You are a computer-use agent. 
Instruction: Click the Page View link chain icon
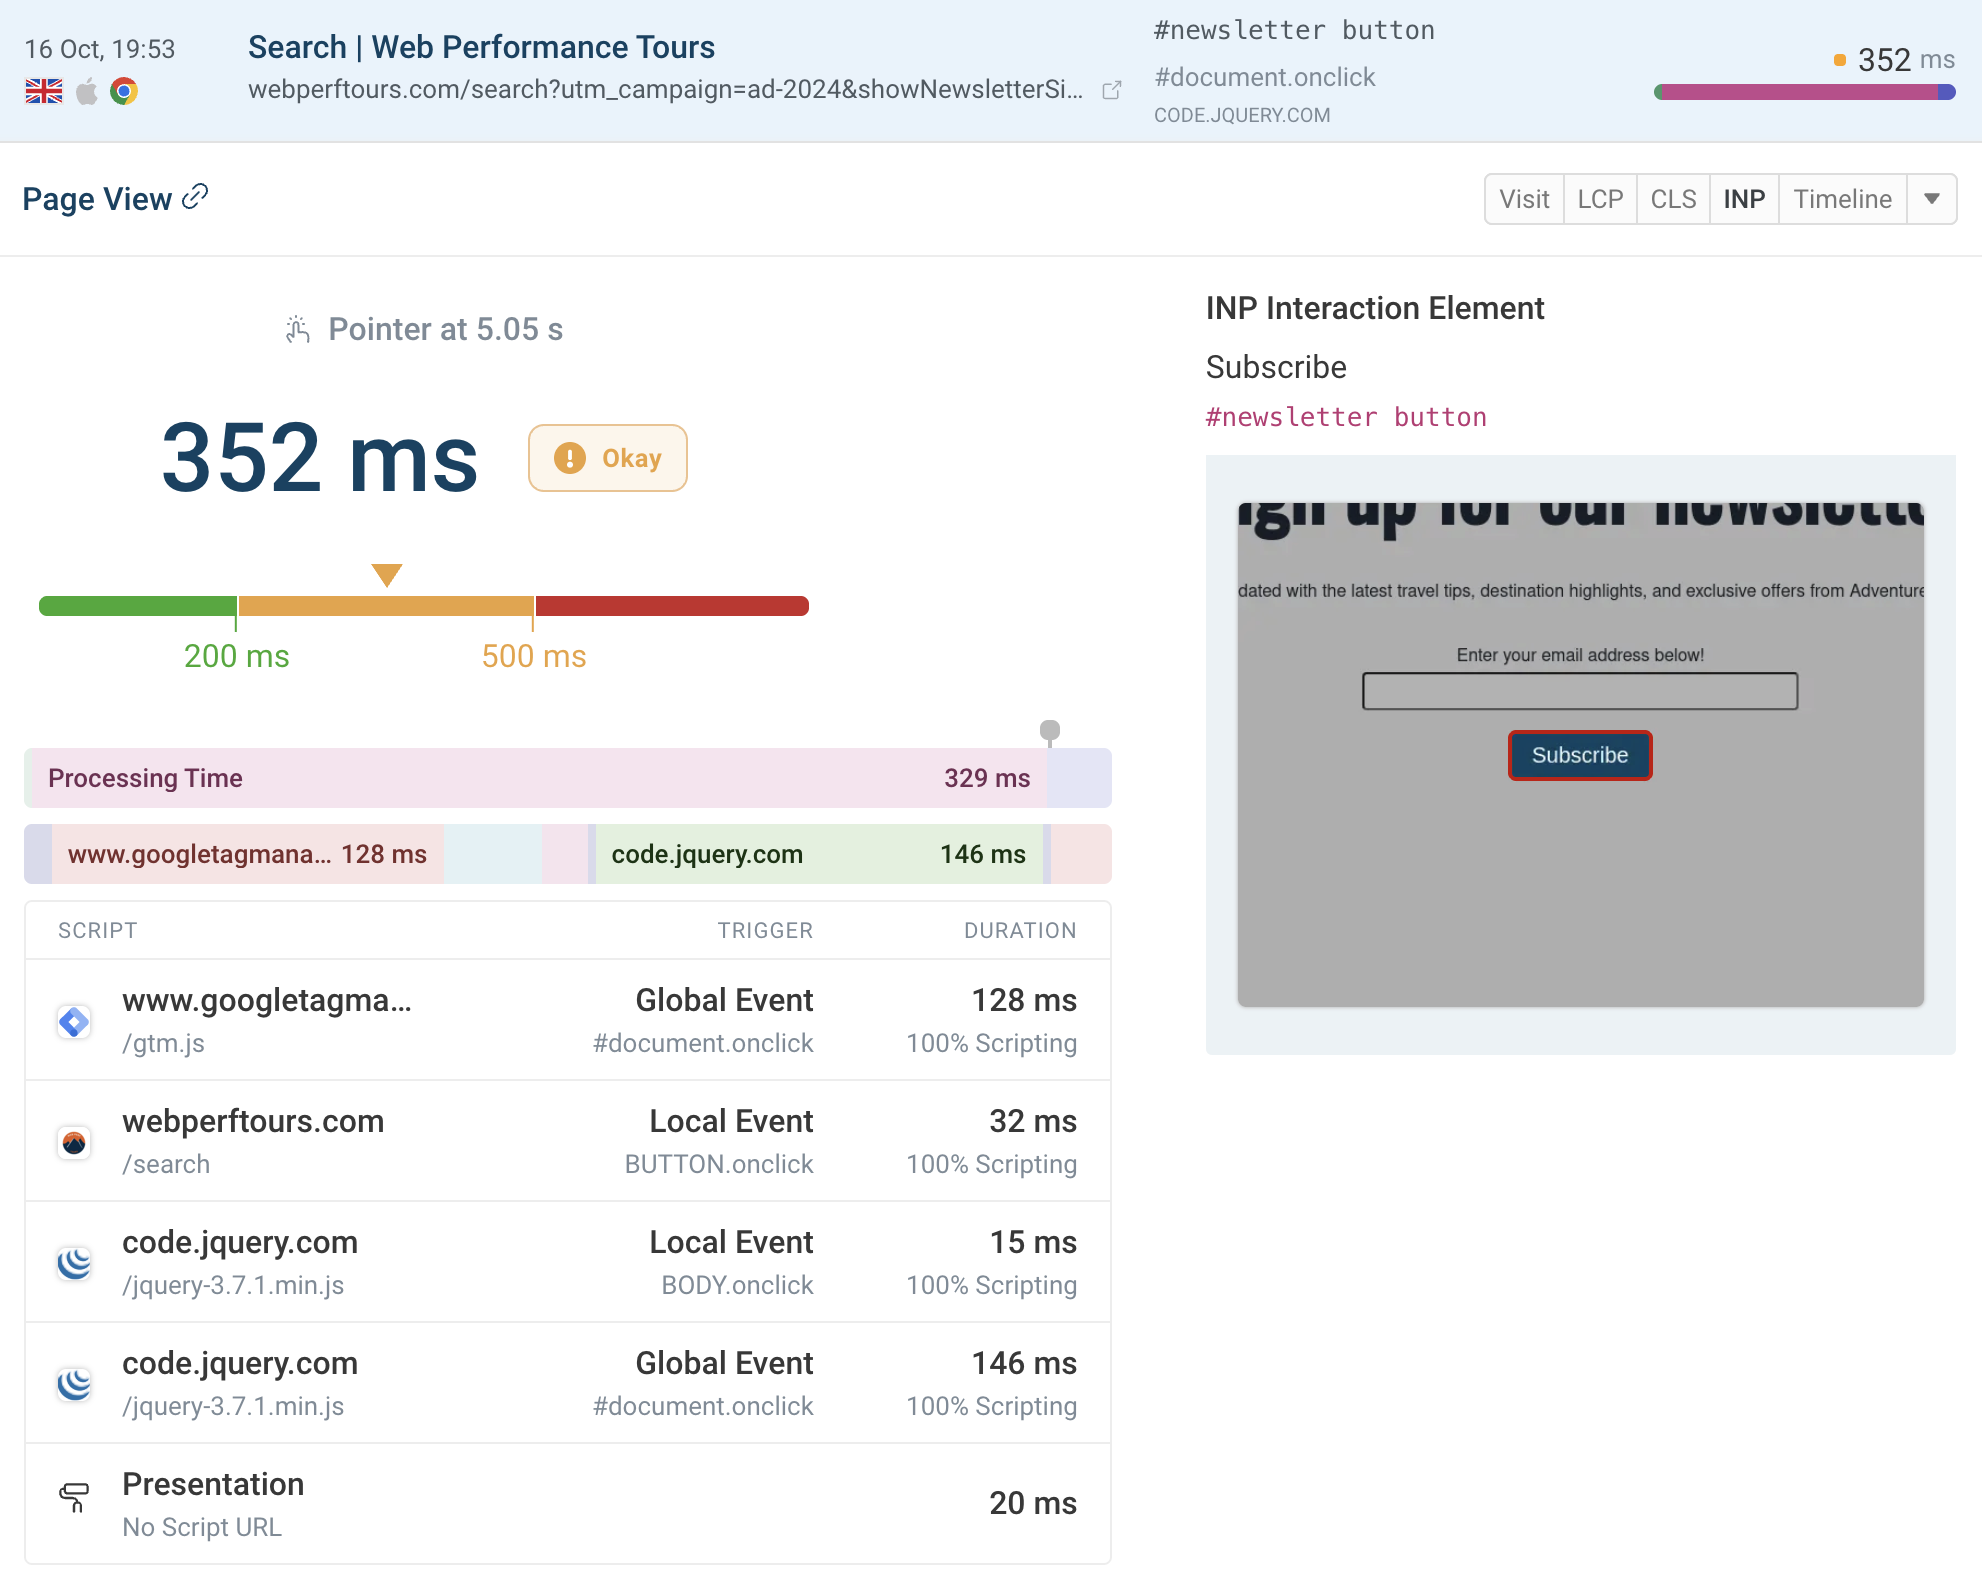[x=196, y=196]
